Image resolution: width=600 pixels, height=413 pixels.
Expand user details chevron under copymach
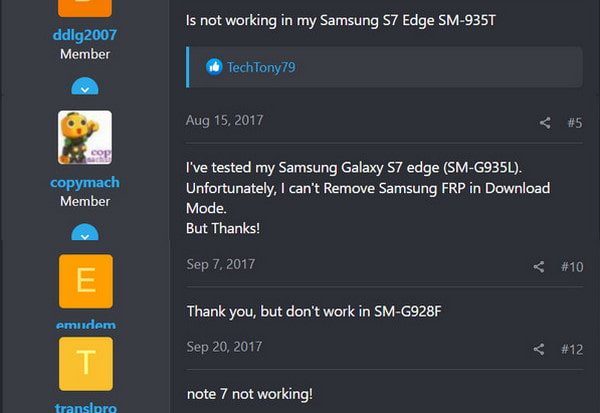point(85,235)
